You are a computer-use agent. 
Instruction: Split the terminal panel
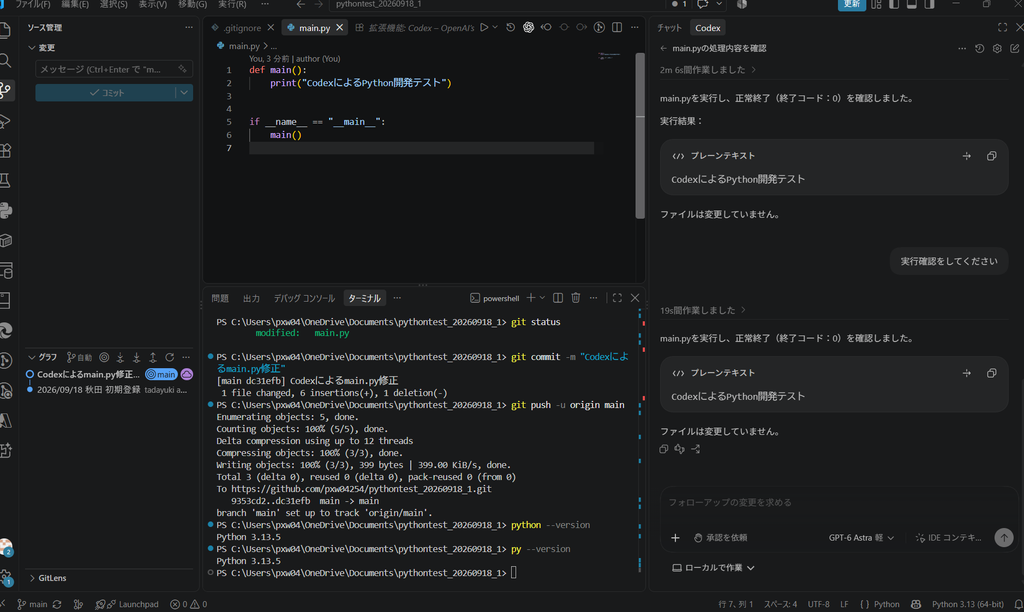[x=558, y=298]
